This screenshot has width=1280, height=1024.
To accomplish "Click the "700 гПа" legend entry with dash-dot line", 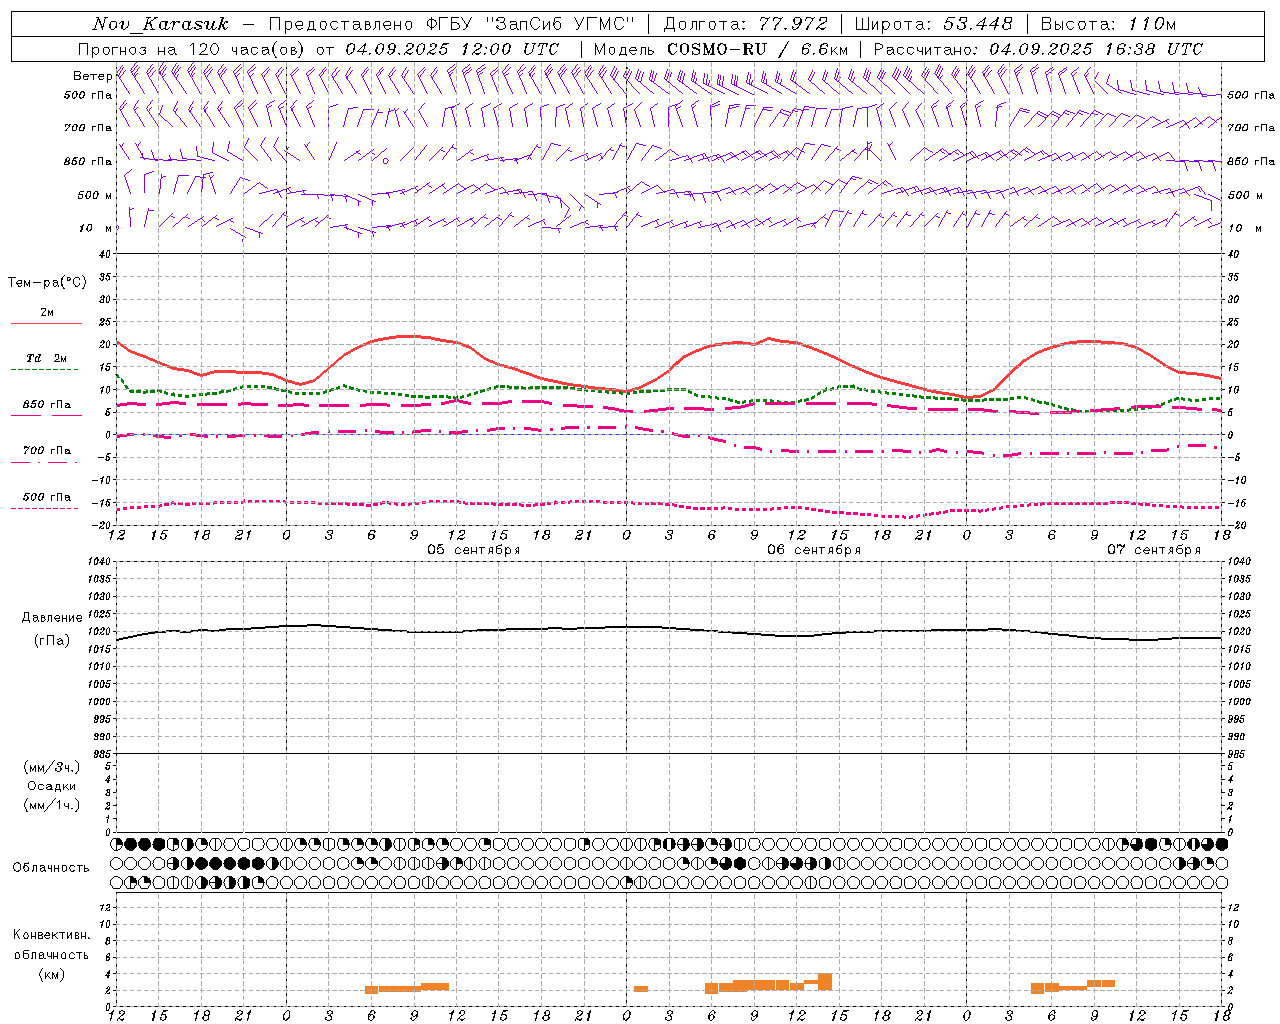I will click(x=47, y=451).
